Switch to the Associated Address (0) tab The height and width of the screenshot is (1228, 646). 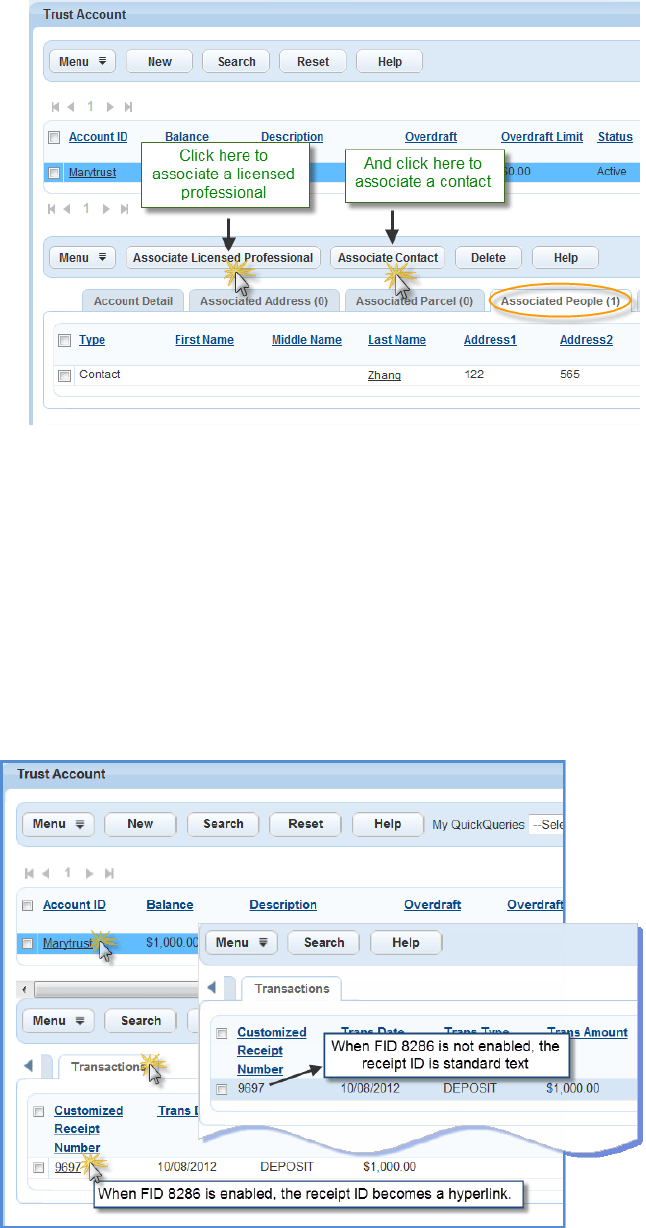pos(264,300)
